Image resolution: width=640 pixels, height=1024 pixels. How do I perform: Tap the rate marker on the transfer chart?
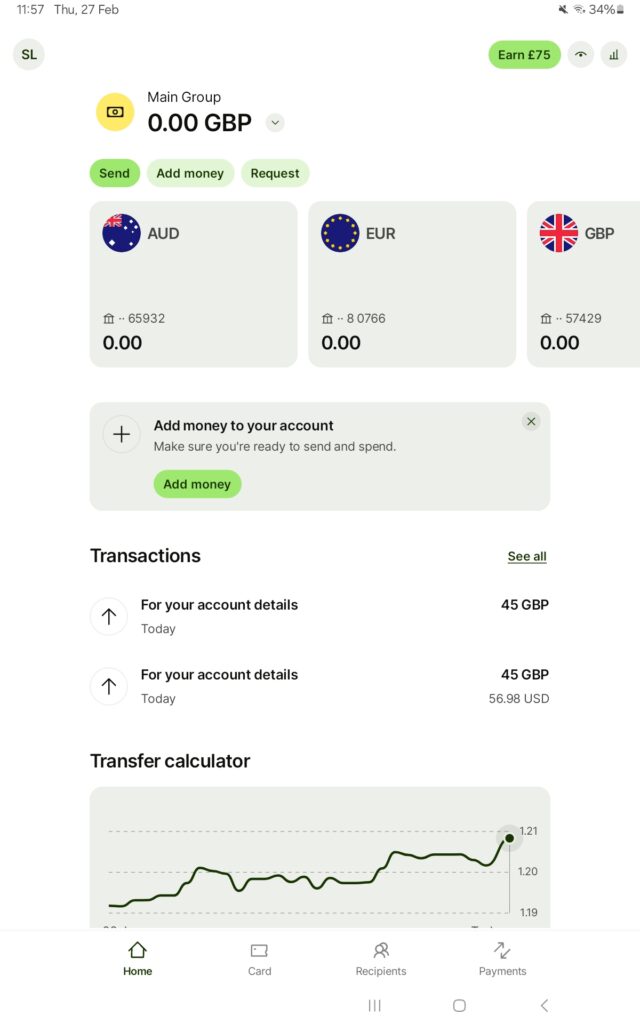coord(509,838)
